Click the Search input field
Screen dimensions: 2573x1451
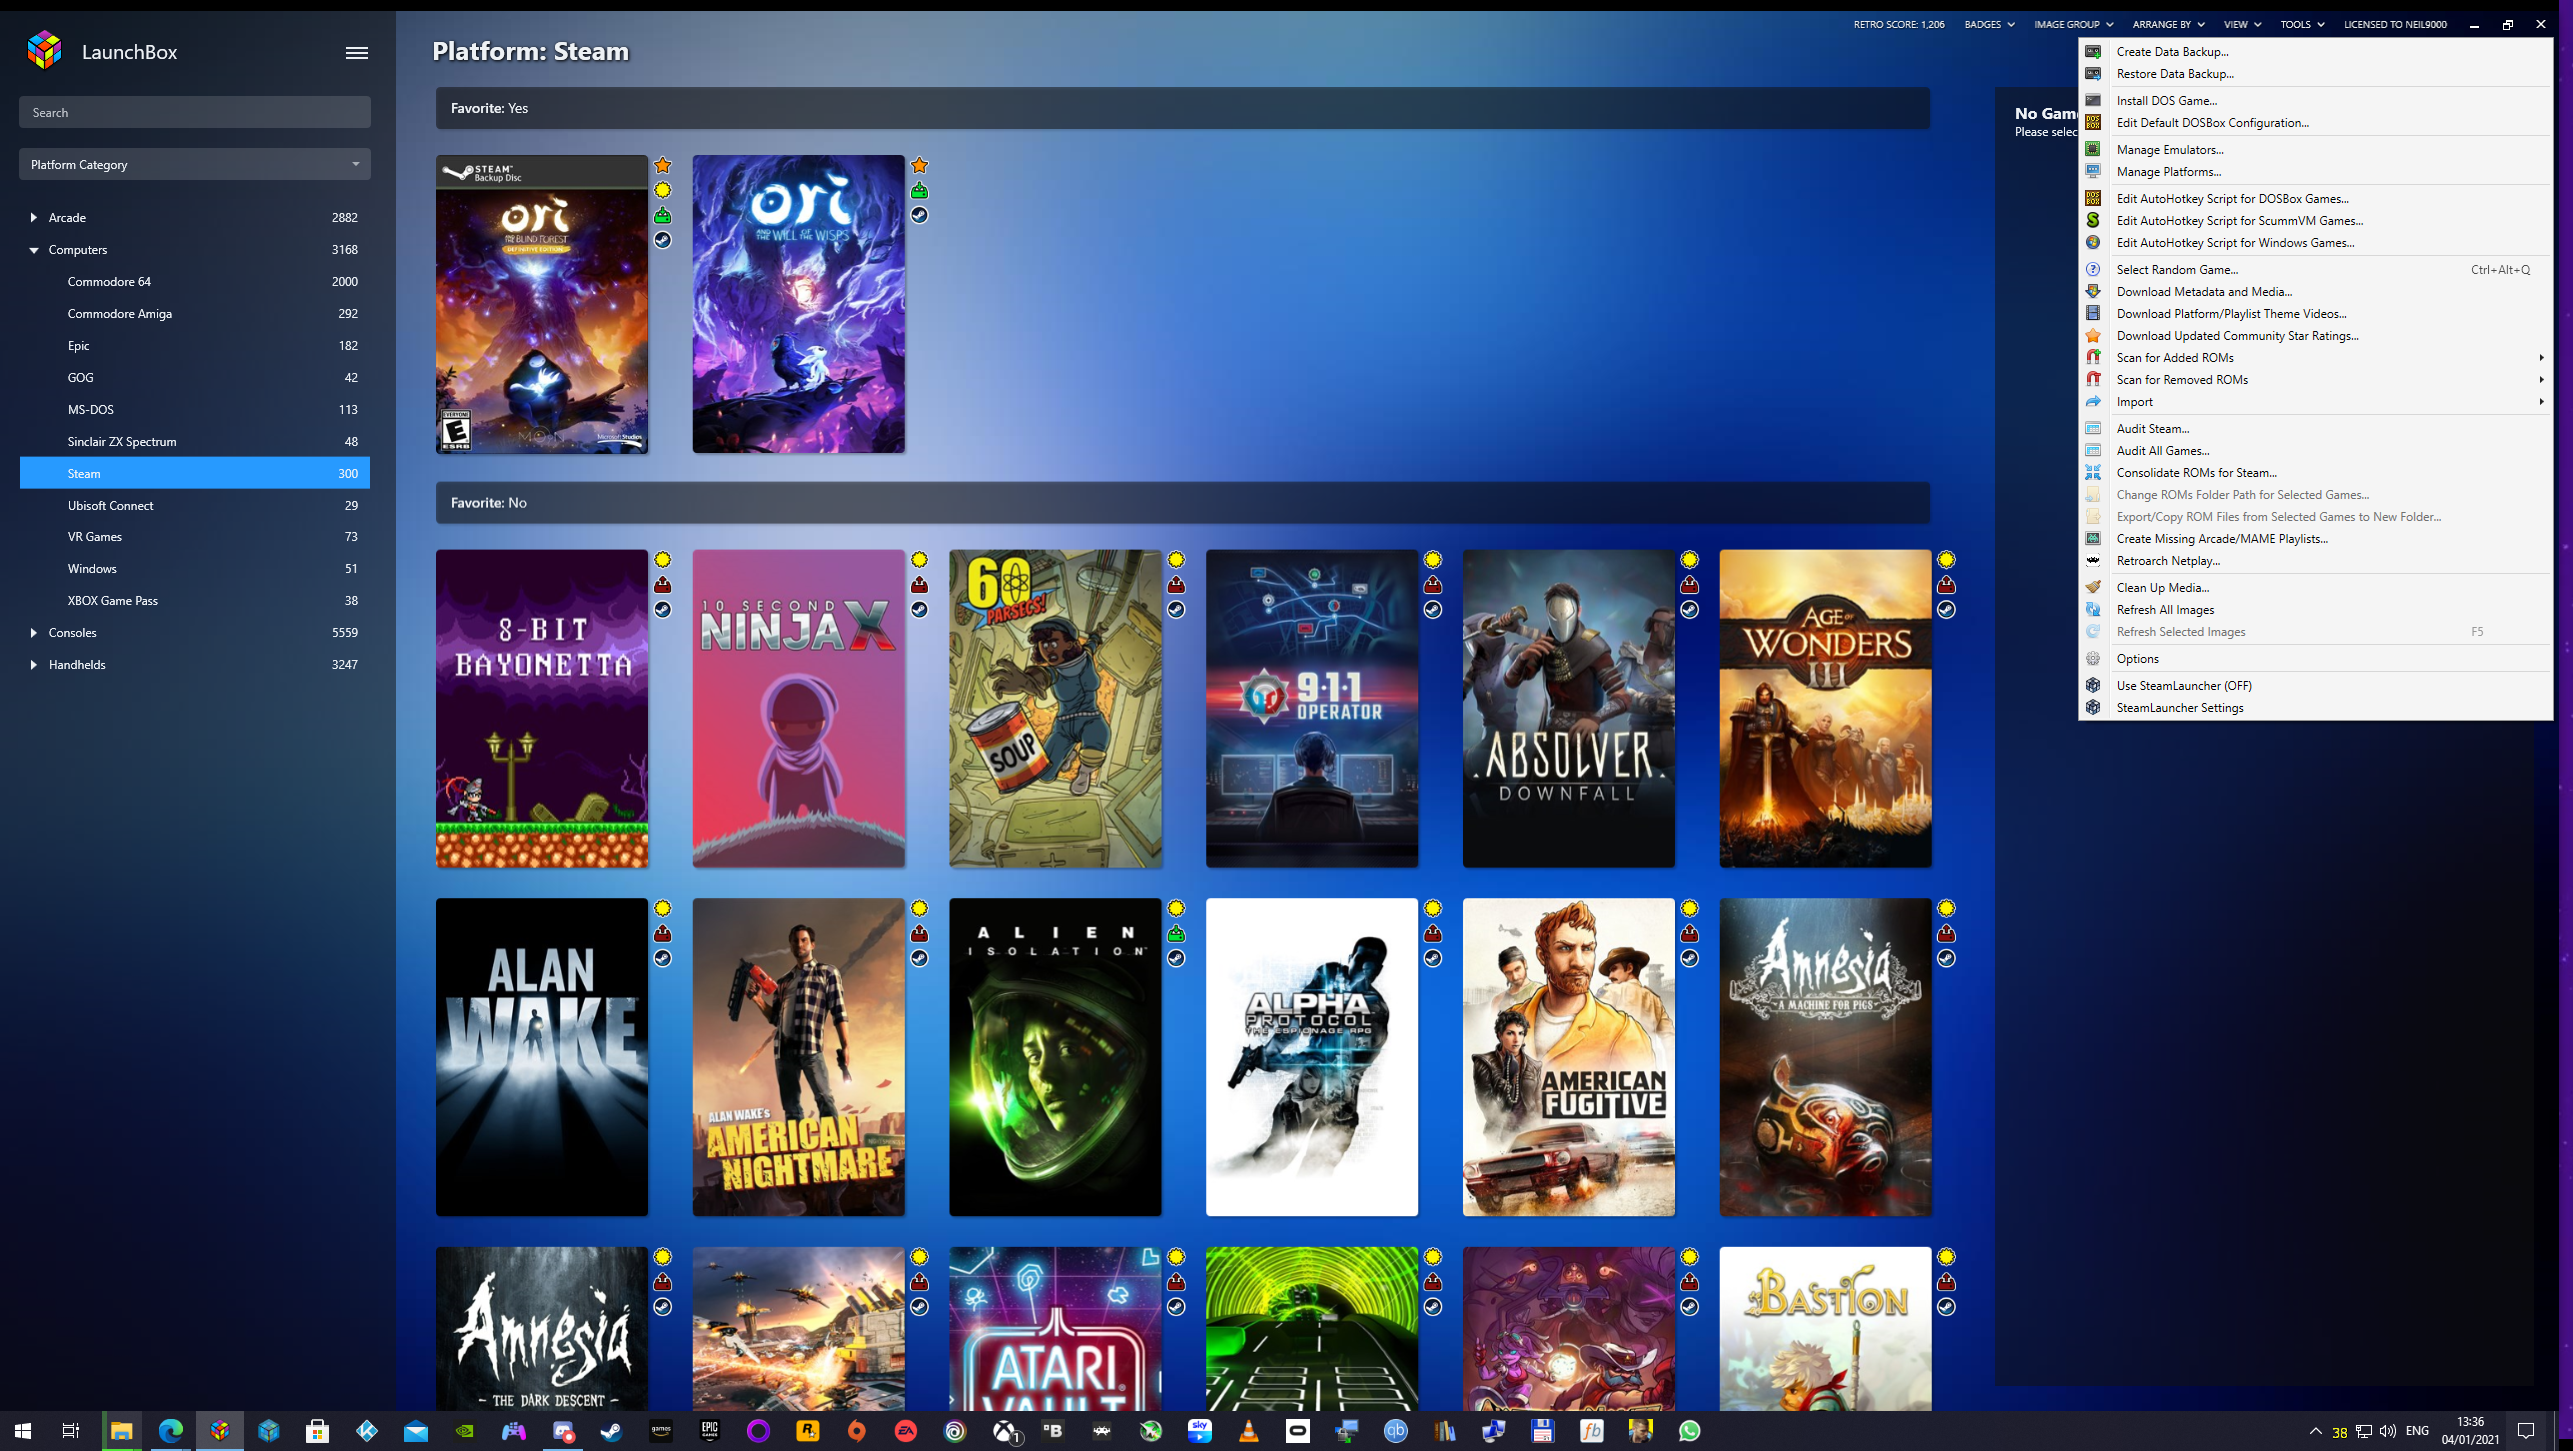(195, 112)
